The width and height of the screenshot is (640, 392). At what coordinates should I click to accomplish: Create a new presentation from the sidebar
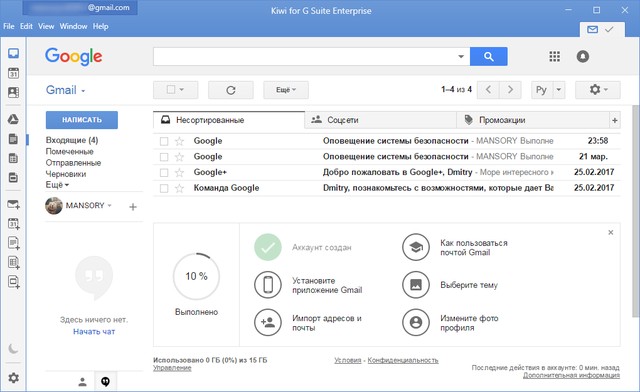13,282
